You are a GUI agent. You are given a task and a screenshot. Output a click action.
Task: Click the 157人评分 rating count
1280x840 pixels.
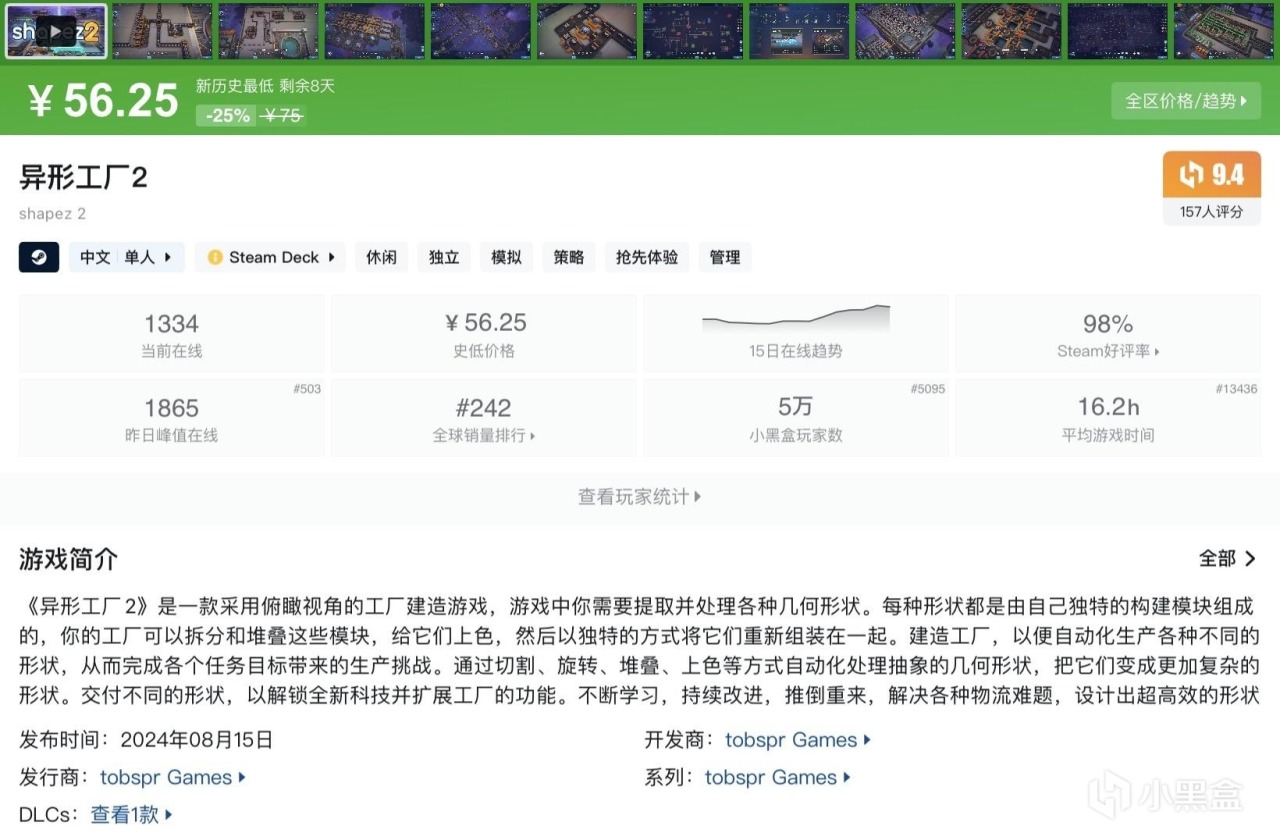[1211, 212]
